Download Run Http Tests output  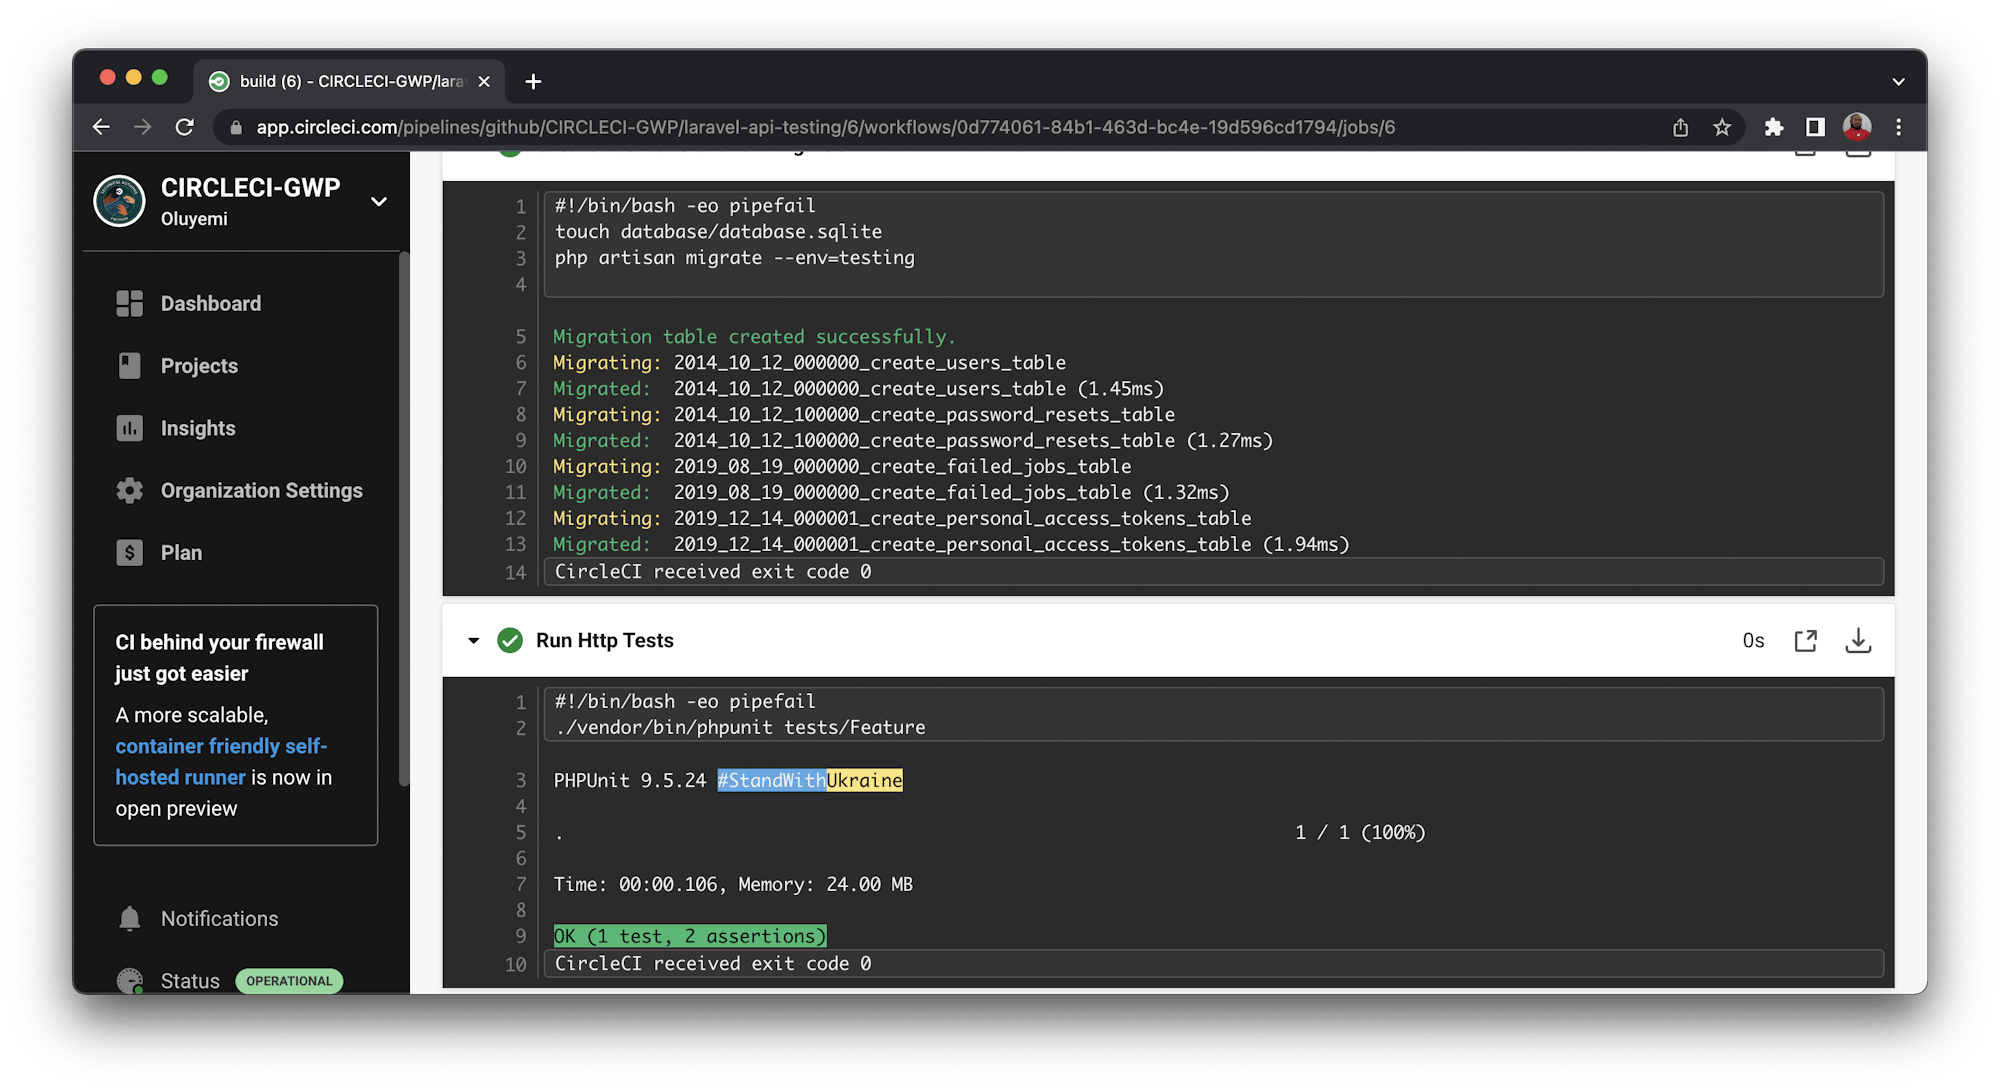[x=1858, y=641]
